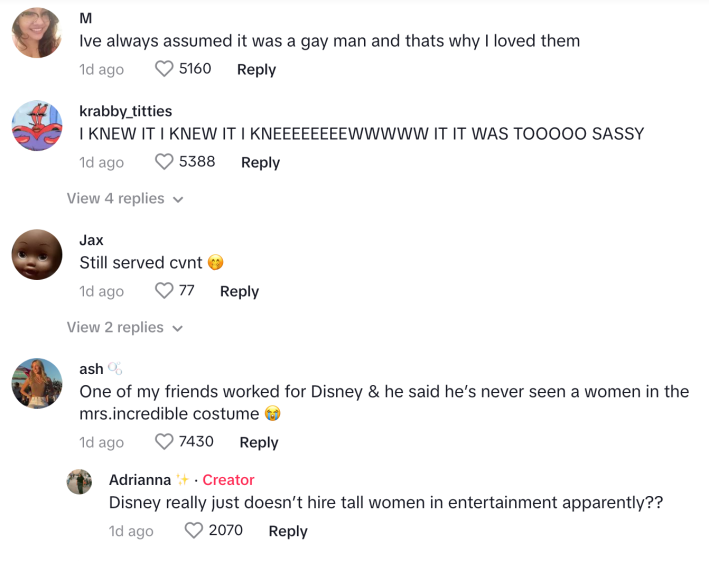
Task: Like M's comment with the heart icon
Action: pyautogui.click(x=164, y=69)
